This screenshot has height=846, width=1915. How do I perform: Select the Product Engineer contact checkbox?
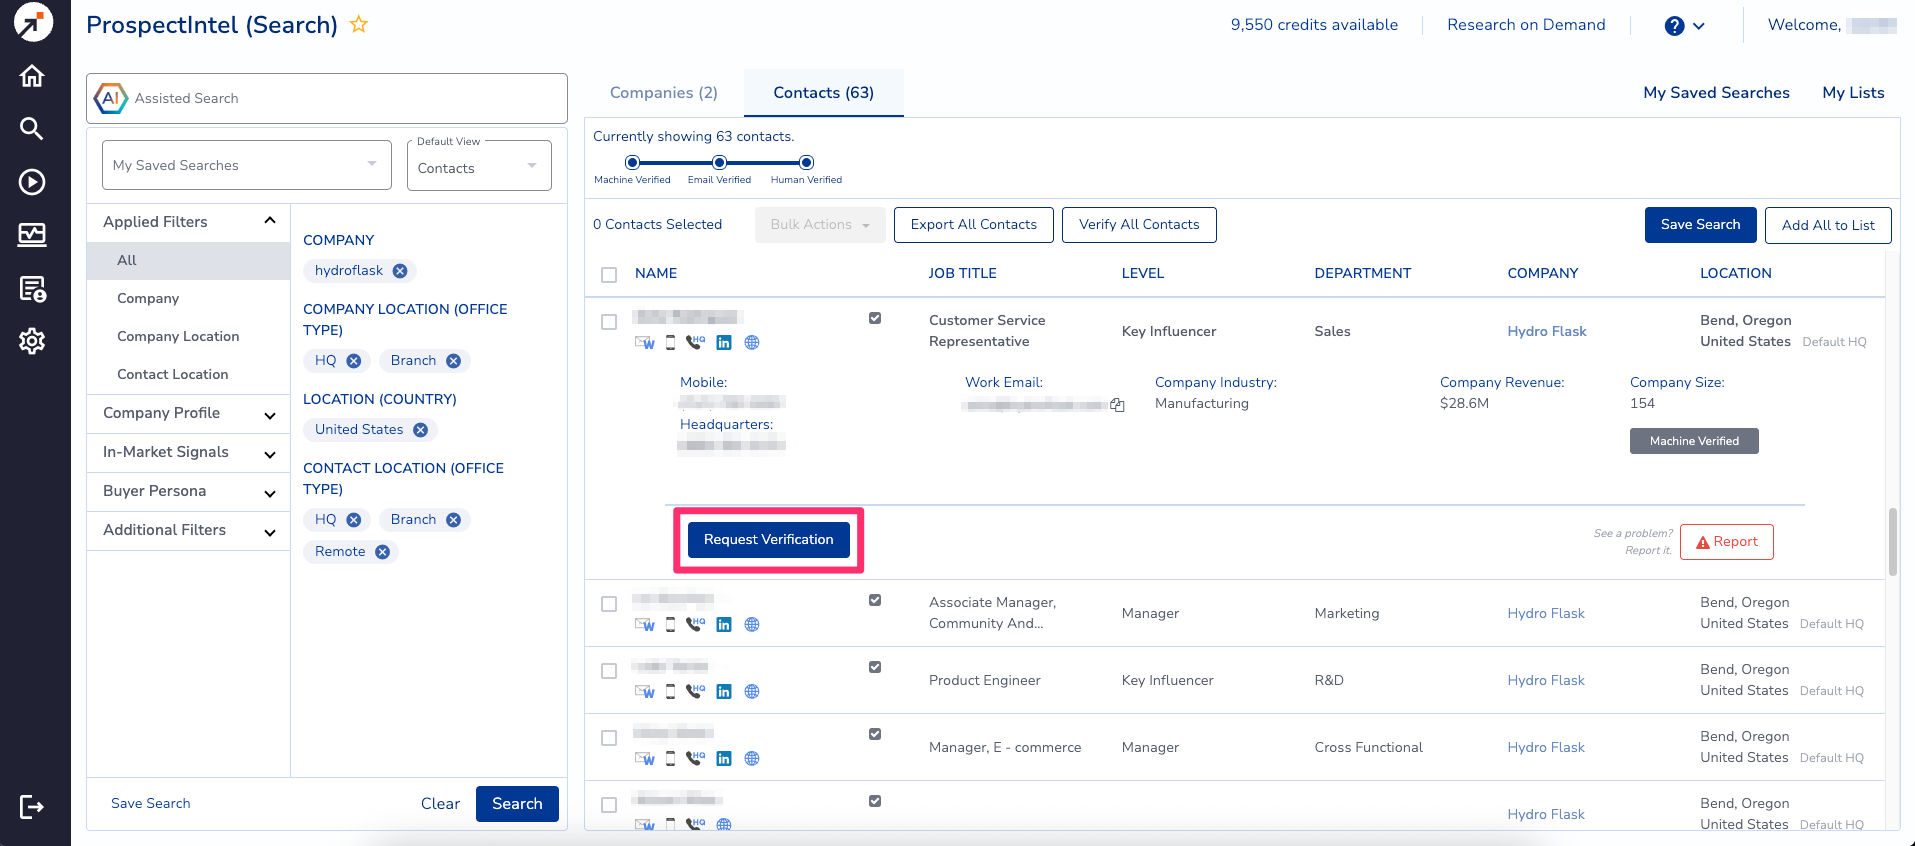609,671
